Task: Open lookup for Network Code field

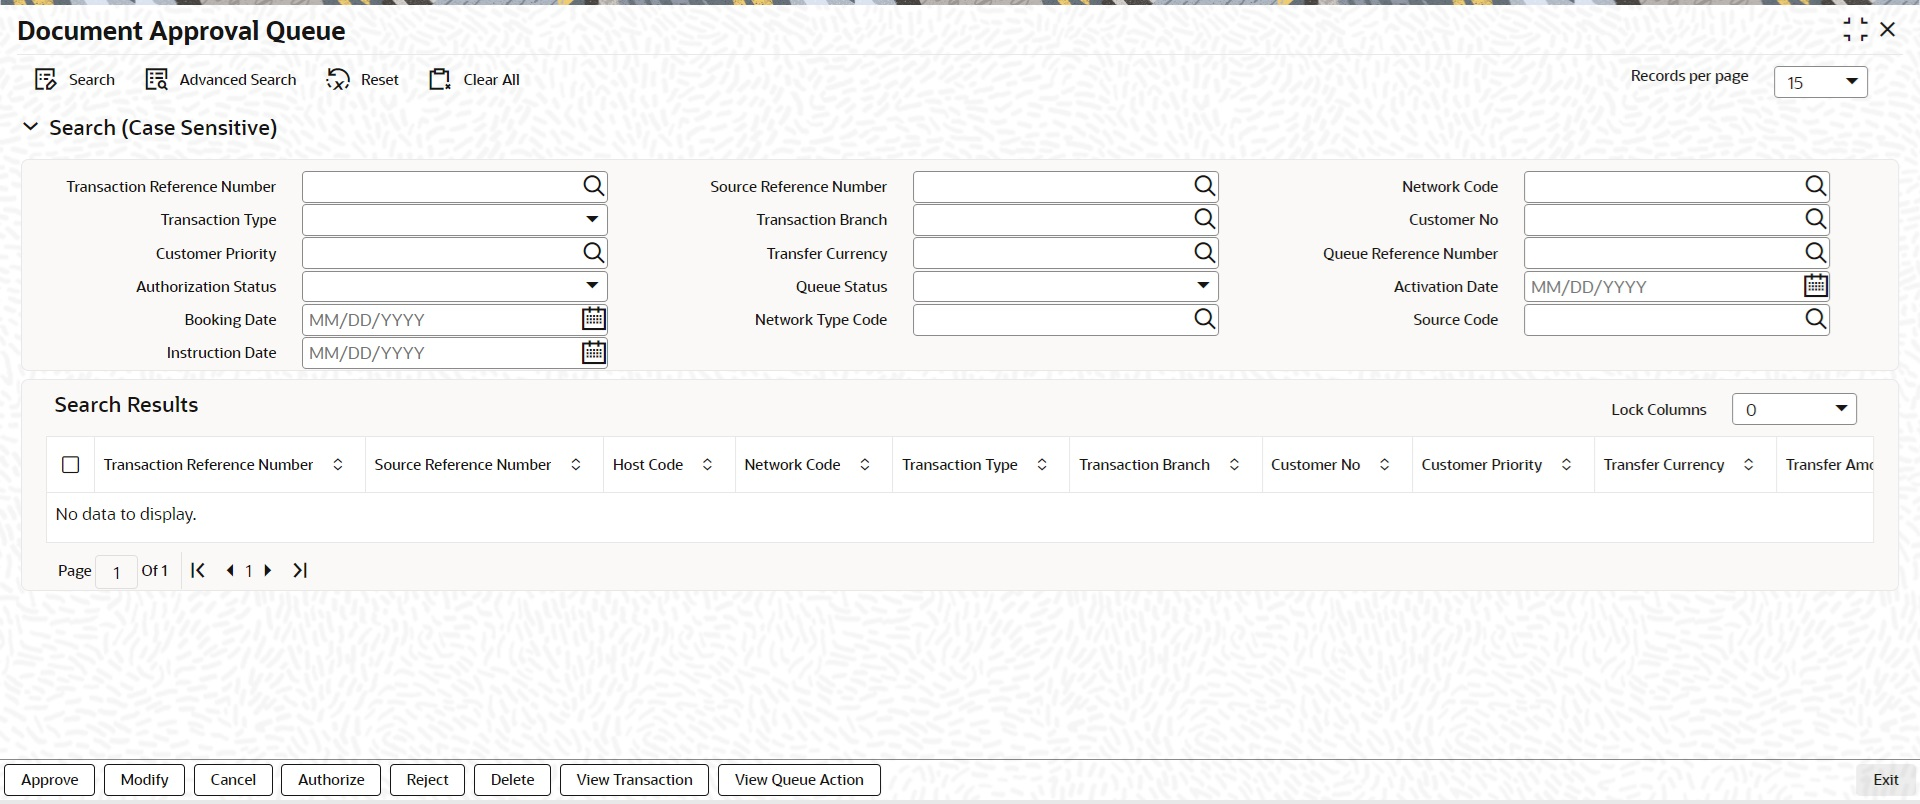Action: point(1816,186)
